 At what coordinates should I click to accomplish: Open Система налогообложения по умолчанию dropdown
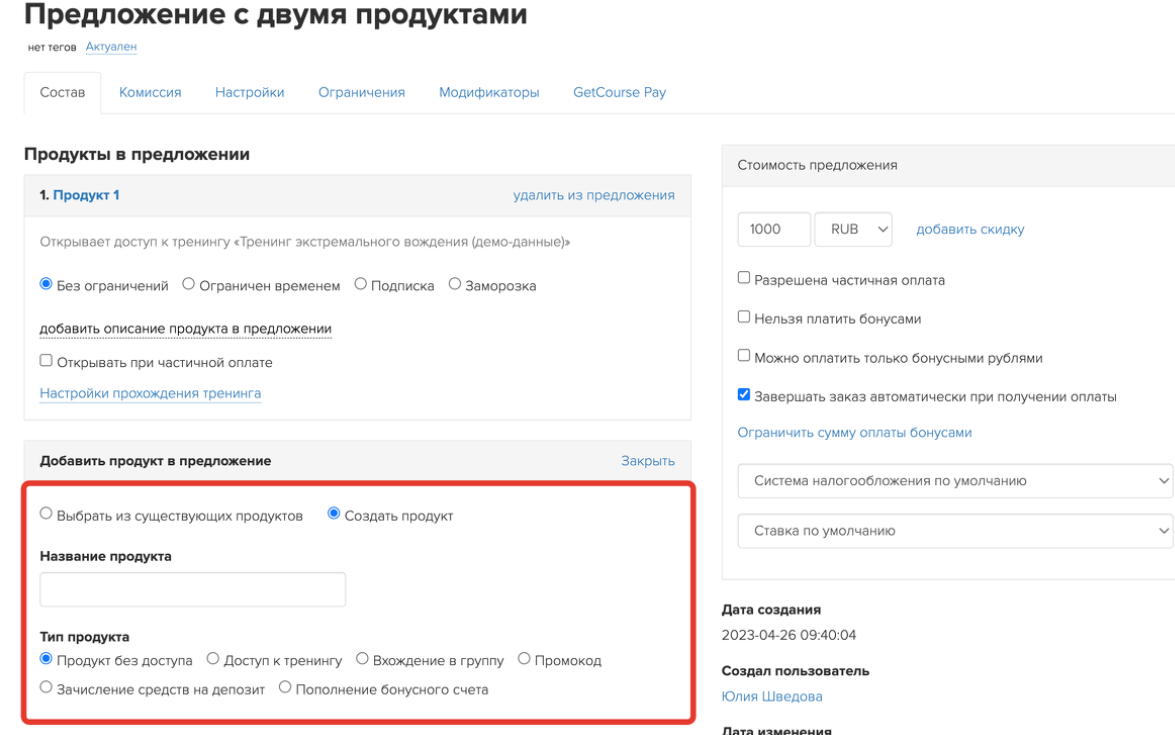(955, 481)
